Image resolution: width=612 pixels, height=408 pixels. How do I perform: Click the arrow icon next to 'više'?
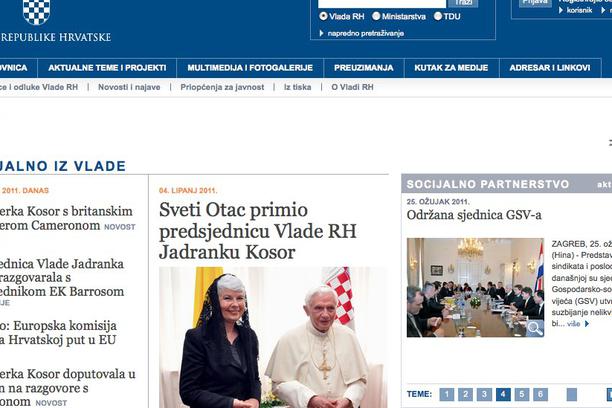[586, 324]
